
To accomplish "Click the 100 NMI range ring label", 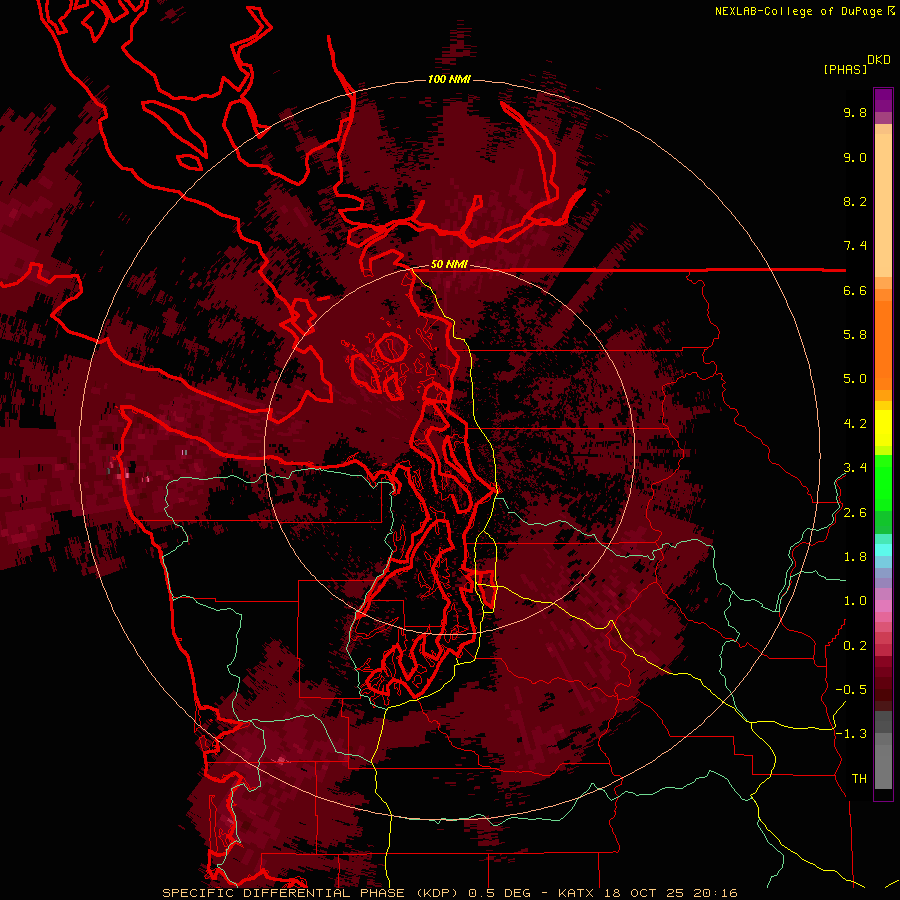I will point(449,79).
